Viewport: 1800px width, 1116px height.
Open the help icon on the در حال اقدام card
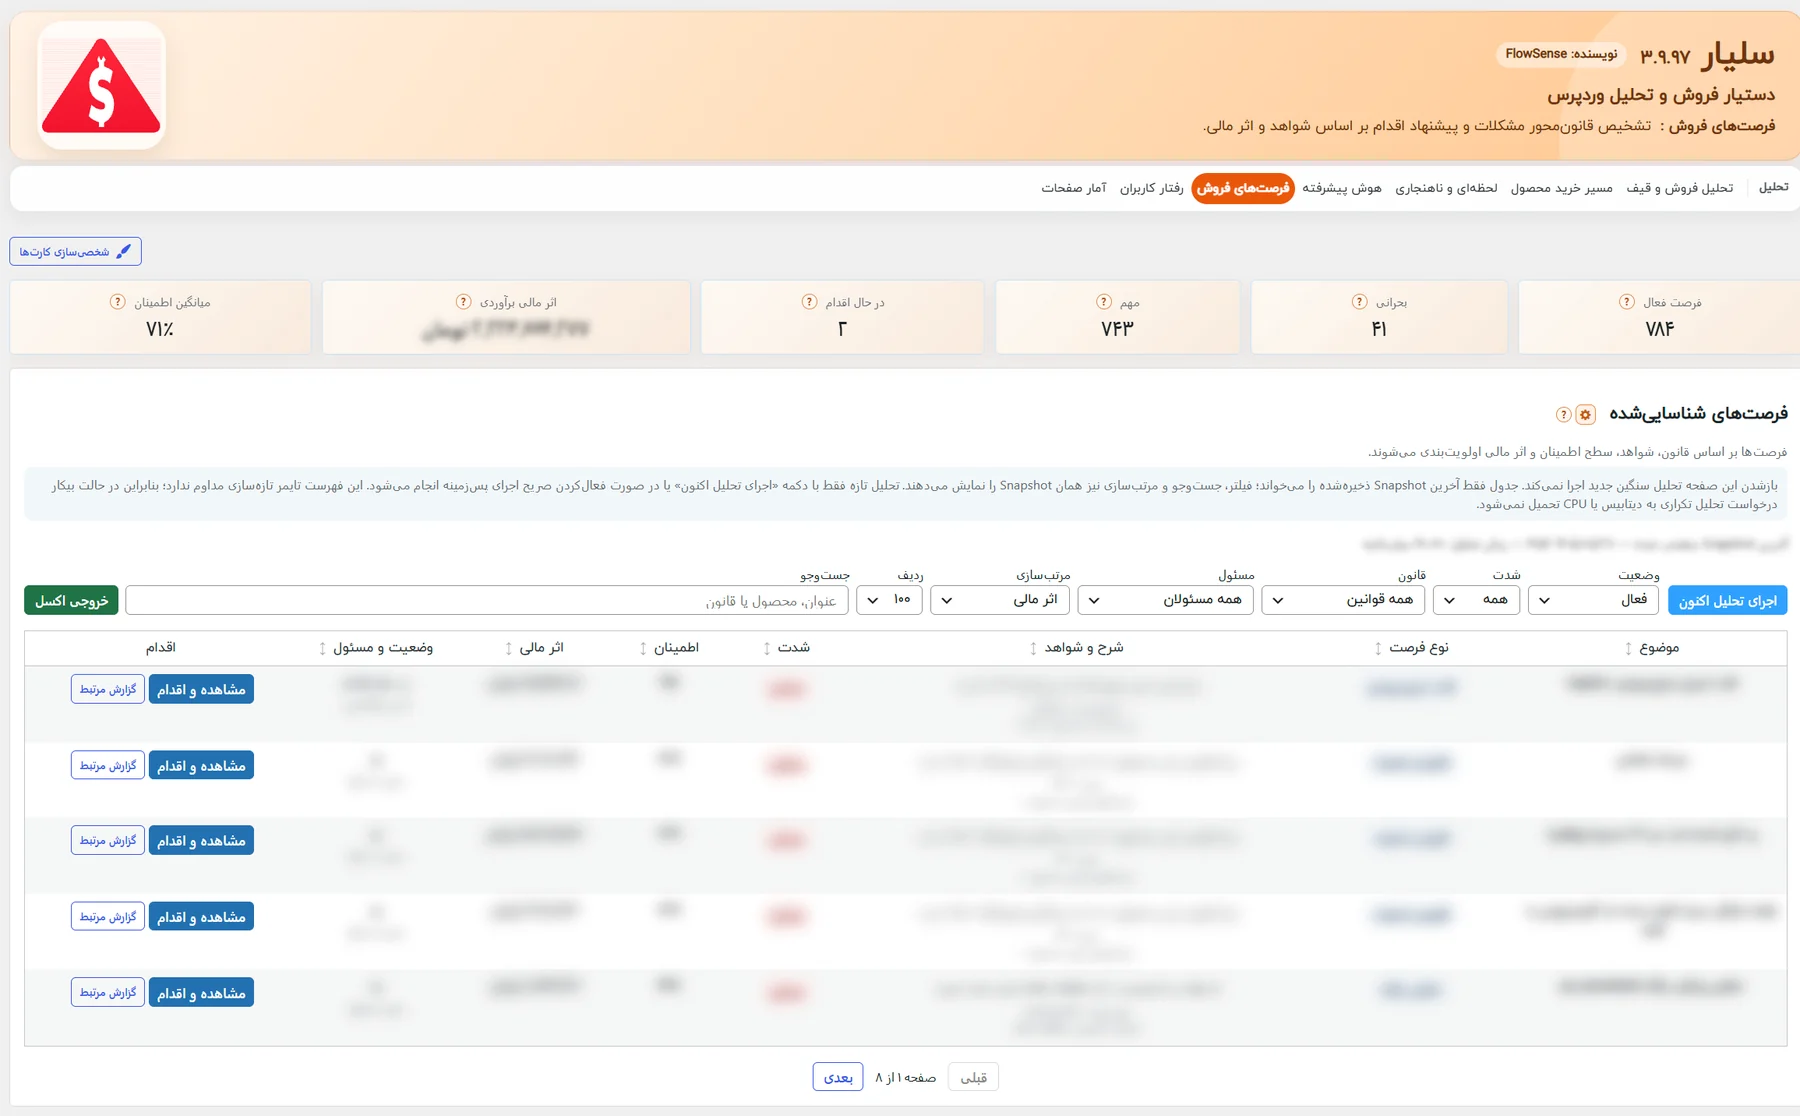click(x=809, y=302)
